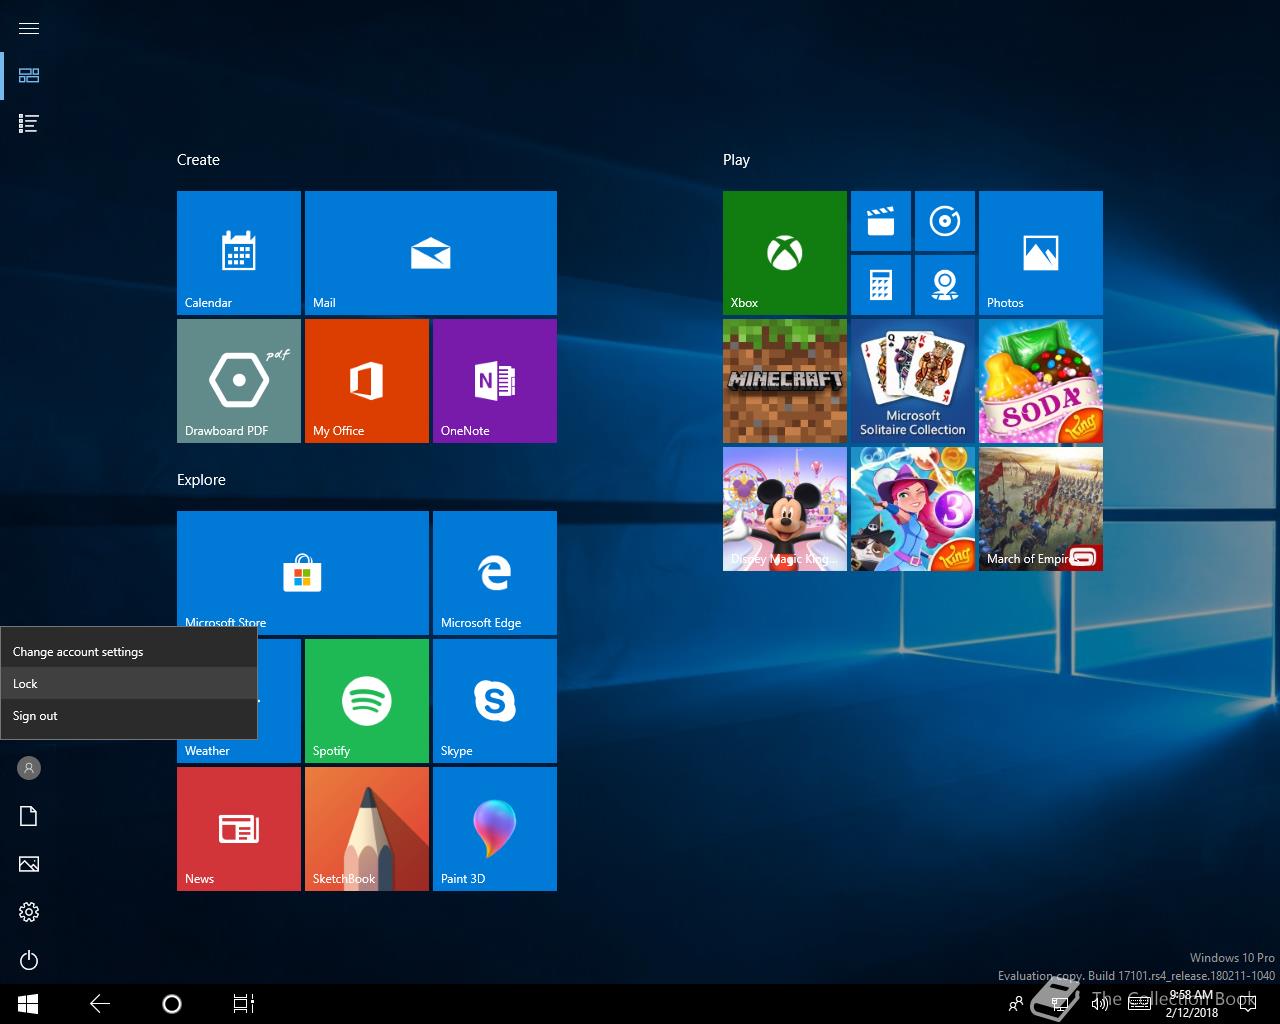This screenshot has width=1280, height=1024.
Task: Open the Calculator small tile
Action: [x=881, y=285]
